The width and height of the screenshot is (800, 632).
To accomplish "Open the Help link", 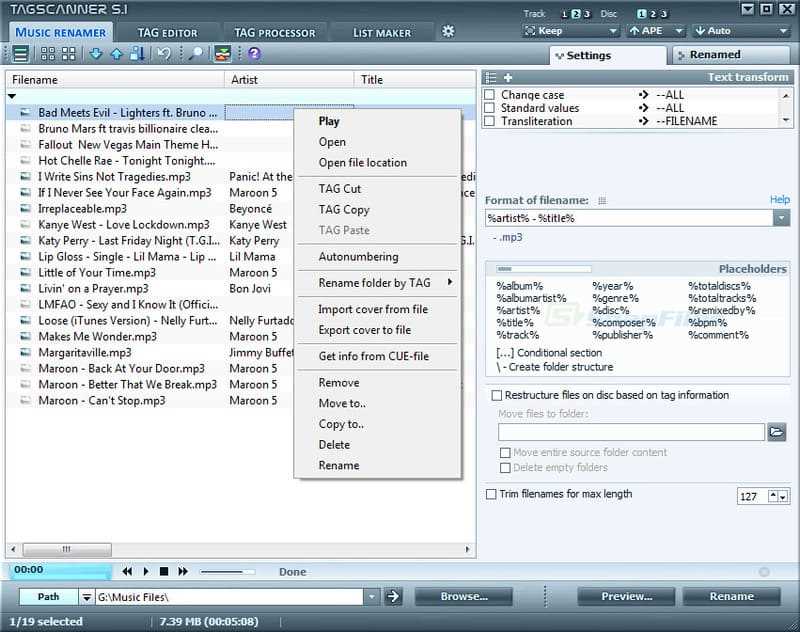I will [x=780, y=199].
